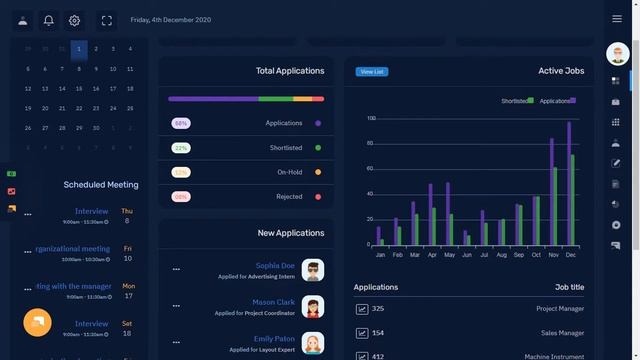The height and width of the screenshot is (360, 640).
Task: Click the red Rejected percentage badge
Action: 181,197
